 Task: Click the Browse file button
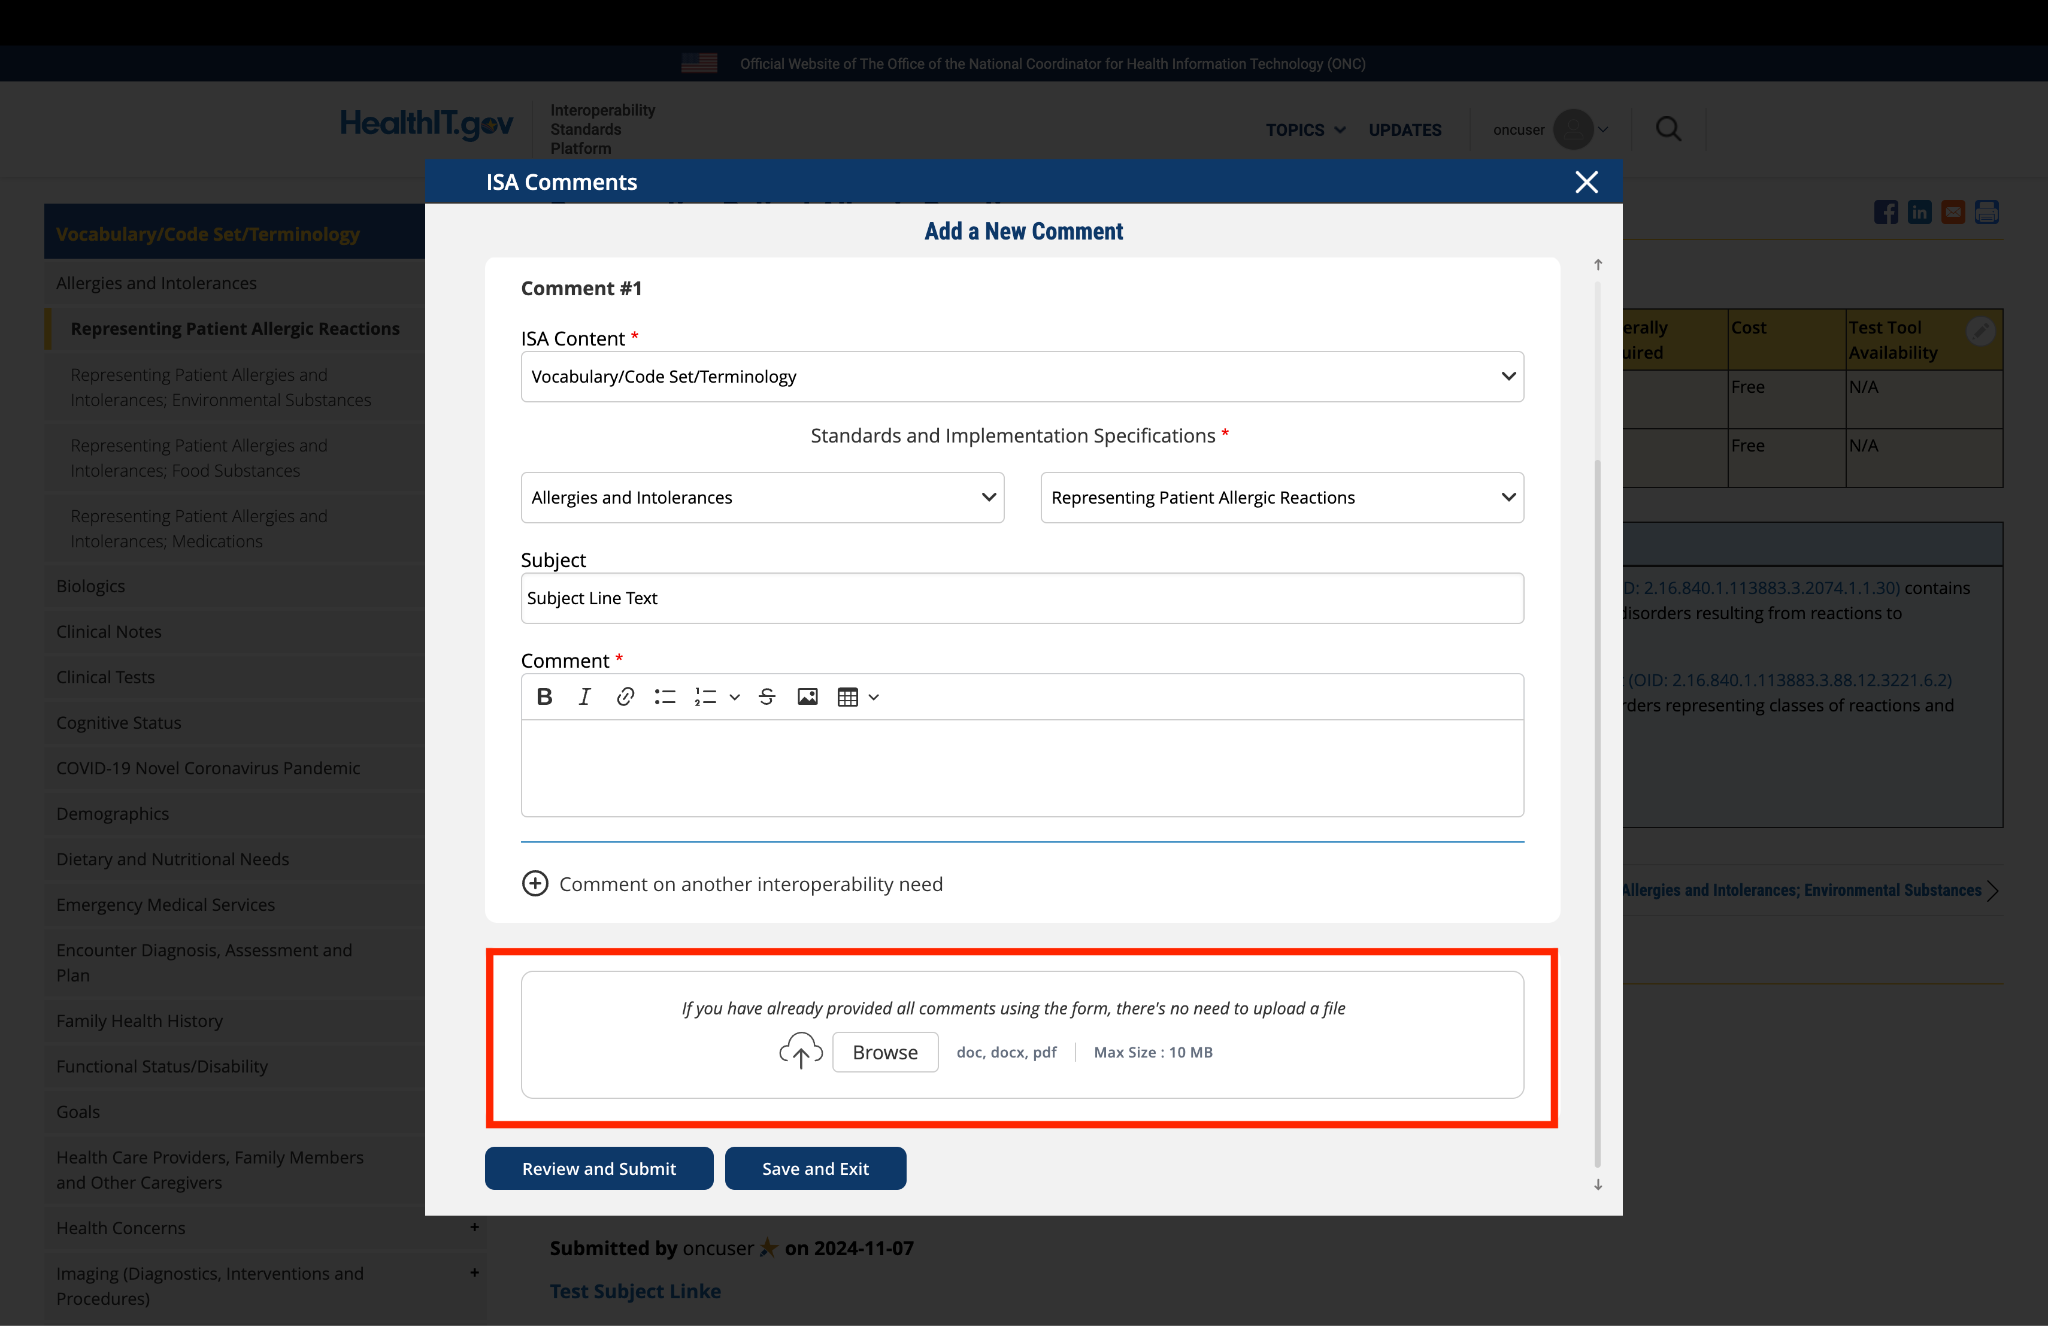pos(885,1052)
